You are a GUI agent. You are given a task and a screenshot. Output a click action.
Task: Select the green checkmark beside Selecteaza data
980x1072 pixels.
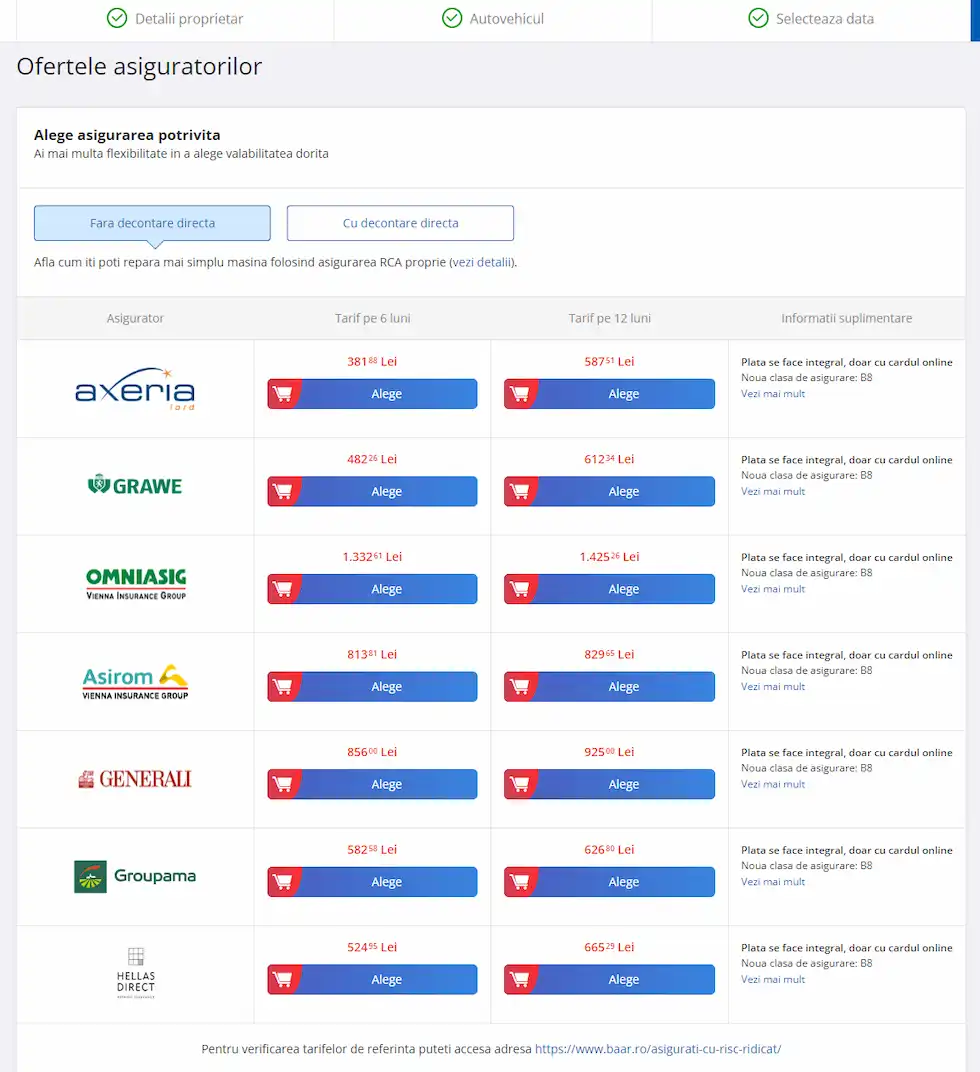point(758,18)
